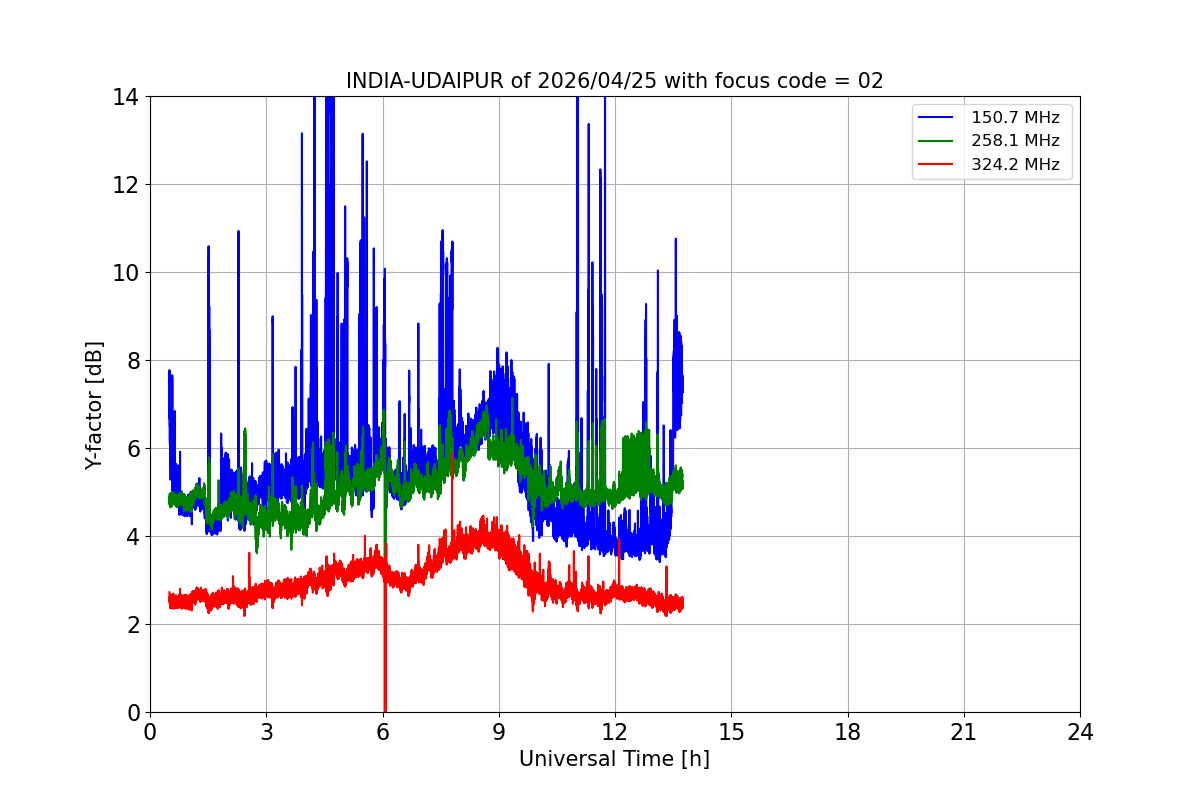Click x-axis tick label 21
This screenshot has height=800, width=1200.
point(964,732)
